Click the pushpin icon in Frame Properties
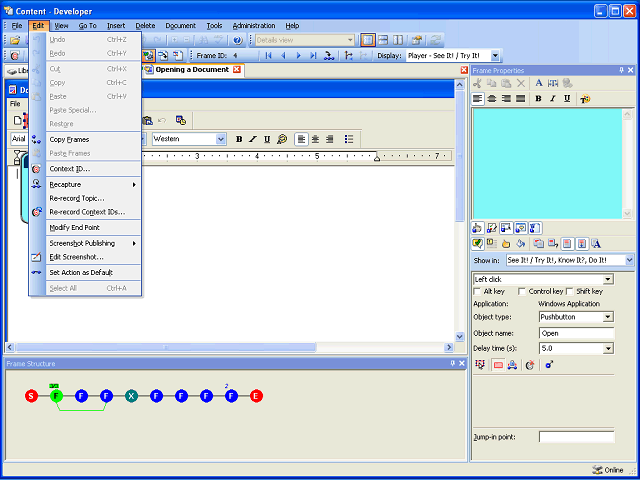The image size is (640, 480). coord(622,70)
